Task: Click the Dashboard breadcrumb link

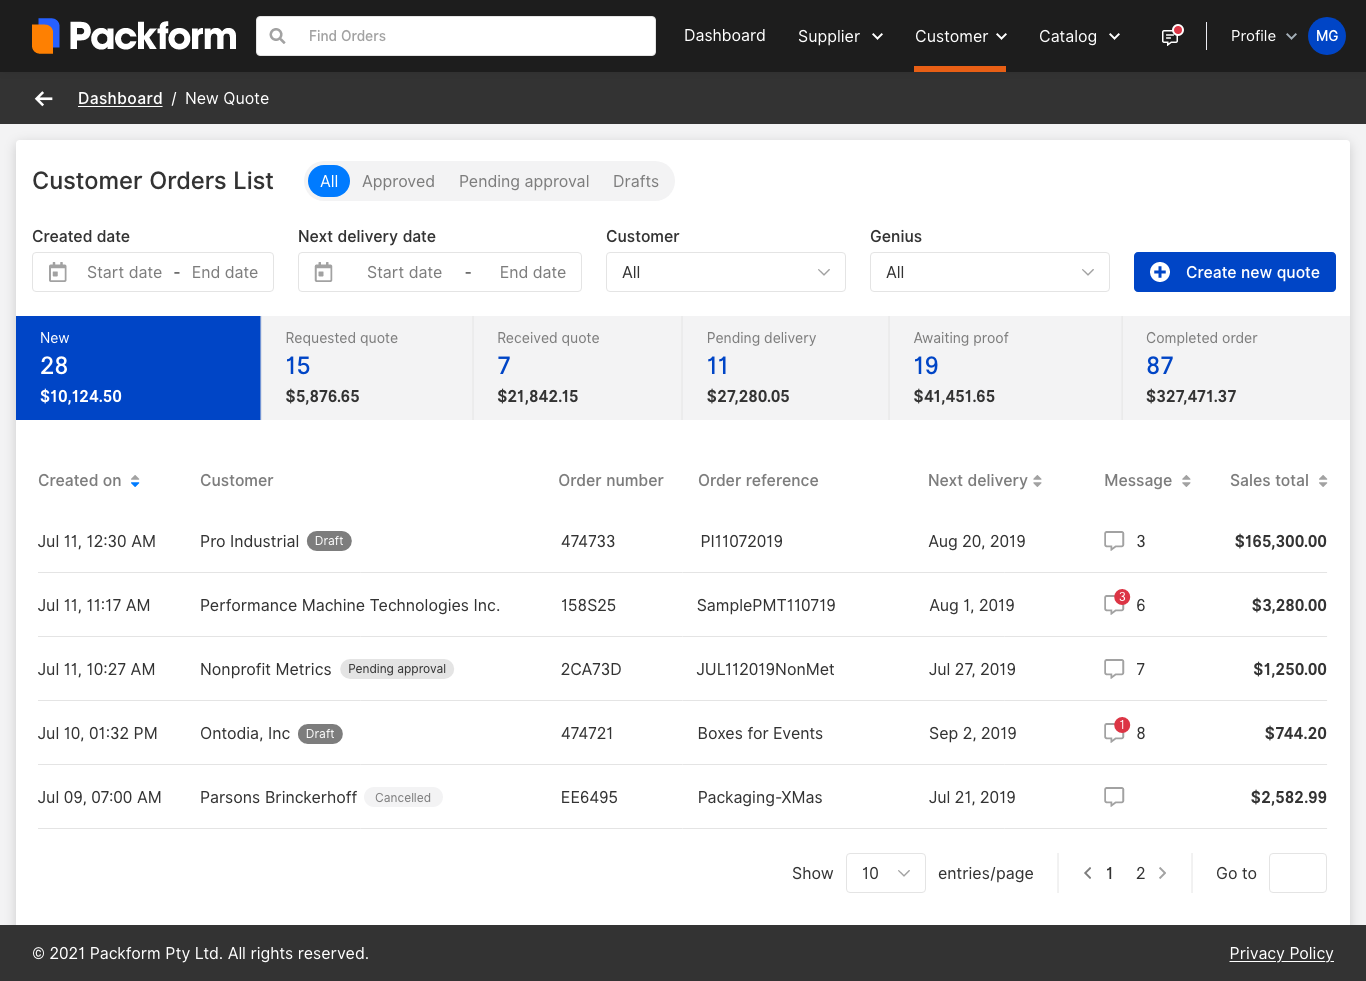Action: (120, 98)
